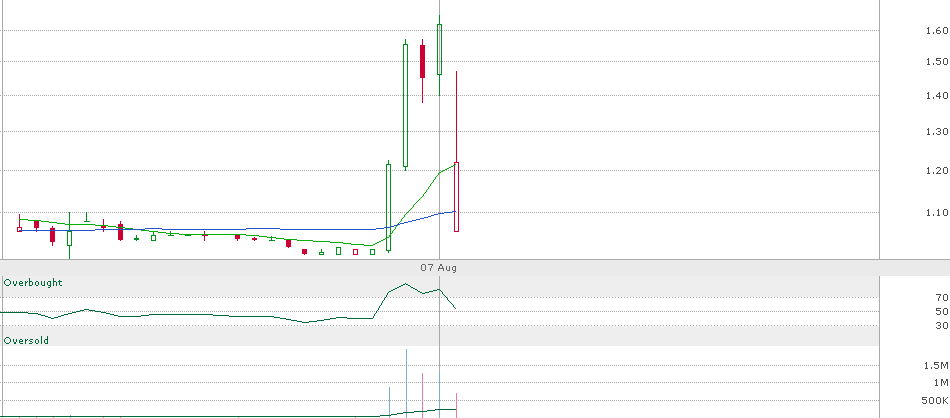The width and height of the screenshot is (950, 418).
Task: Click the Overbought label in the RSI panel
Action: click(x=33, y=283)
